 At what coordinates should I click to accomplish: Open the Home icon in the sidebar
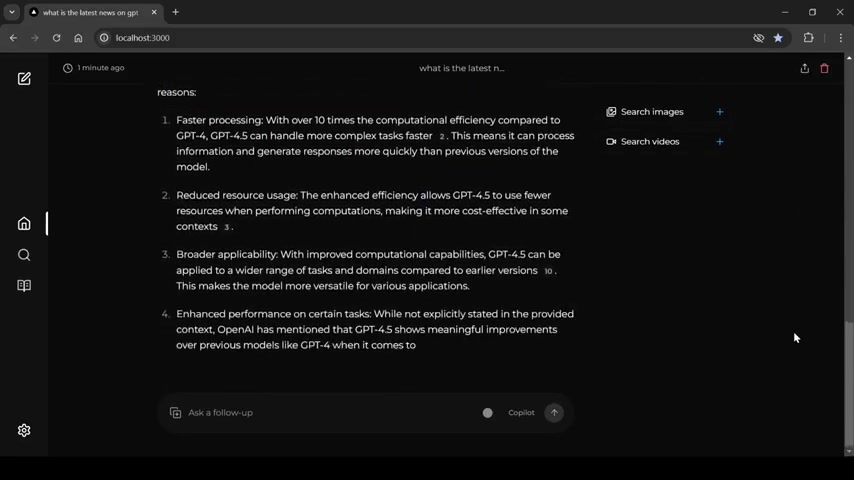[x=24, y=223]
